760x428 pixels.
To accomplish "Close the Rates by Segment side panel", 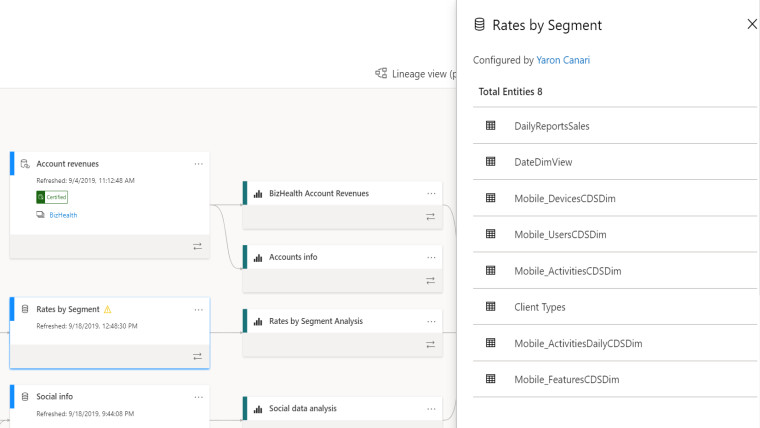I will pos(752,24).
